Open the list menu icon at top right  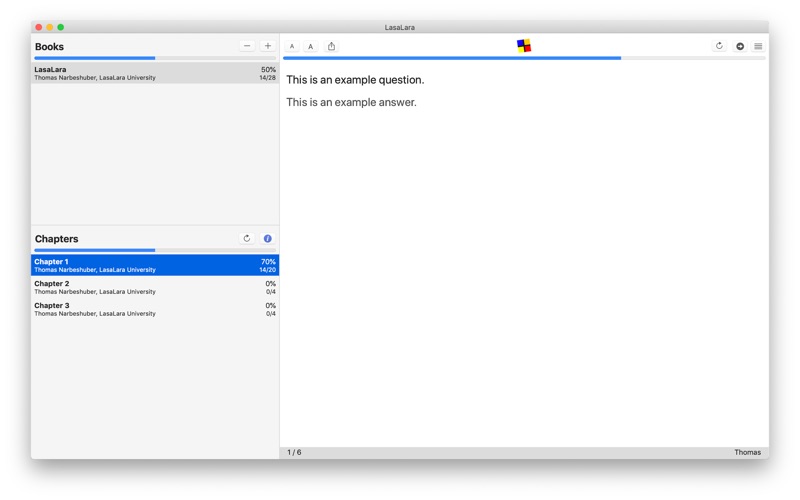[x=758, y=46]
